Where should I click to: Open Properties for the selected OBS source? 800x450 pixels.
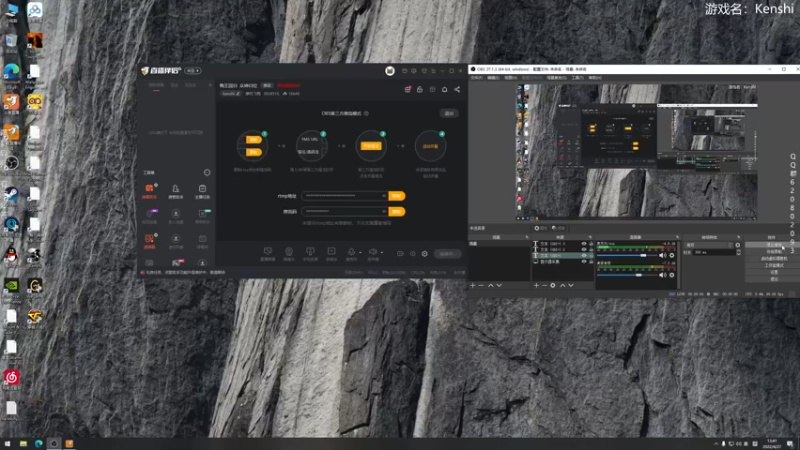[540, 228]
